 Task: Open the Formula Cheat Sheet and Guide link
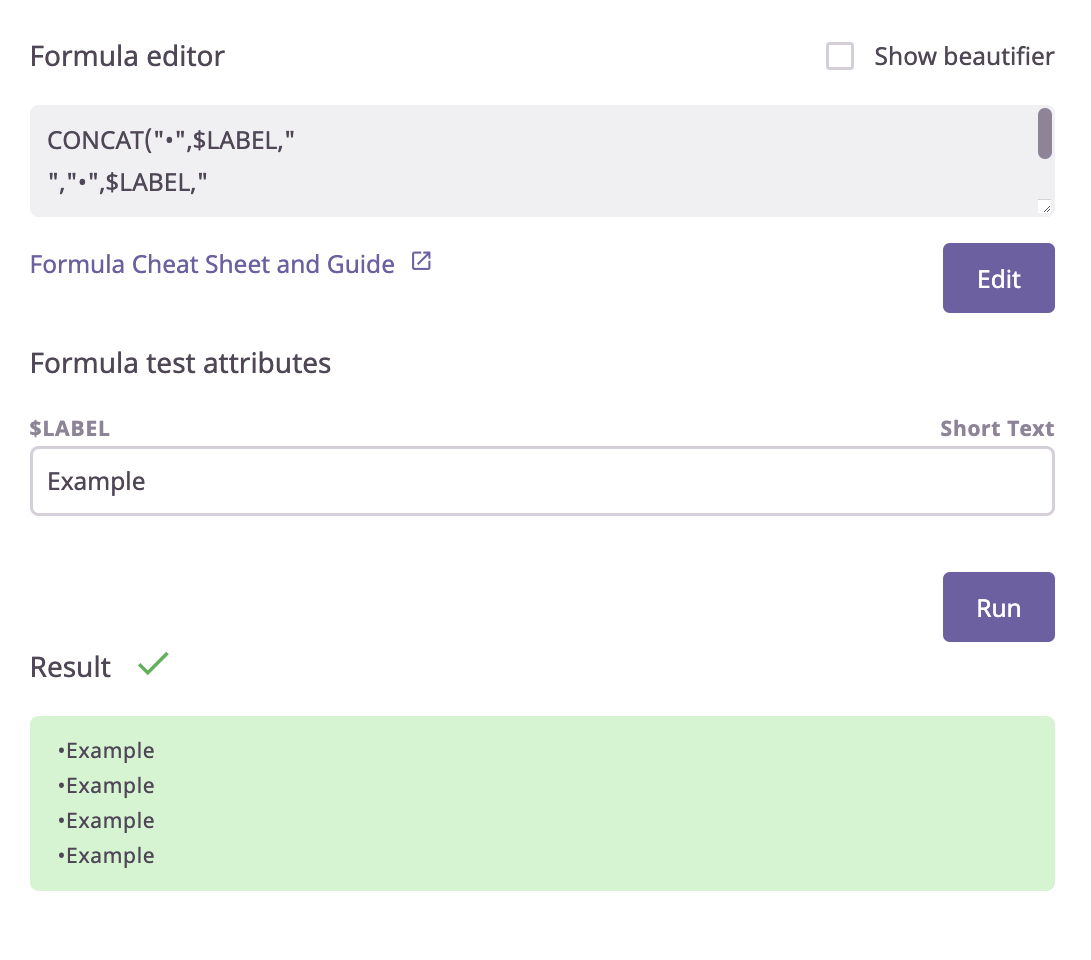212,264
